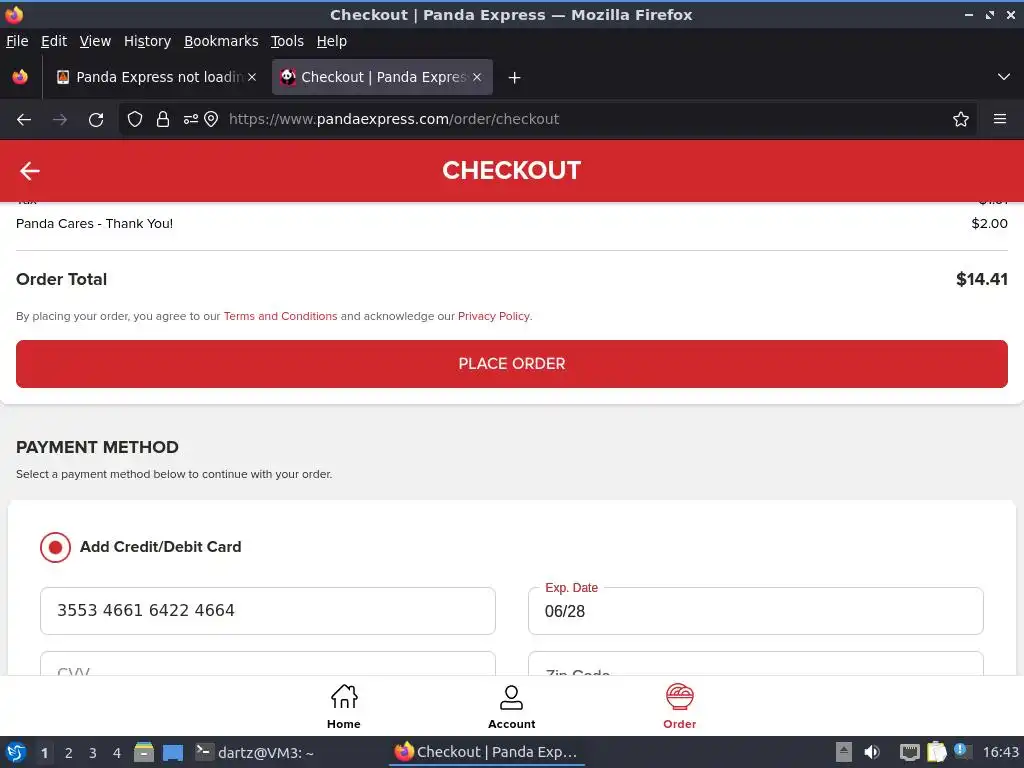Viewport: 1024px width, 768px height.
Task: Open the Edit menu
Action: 54,41
